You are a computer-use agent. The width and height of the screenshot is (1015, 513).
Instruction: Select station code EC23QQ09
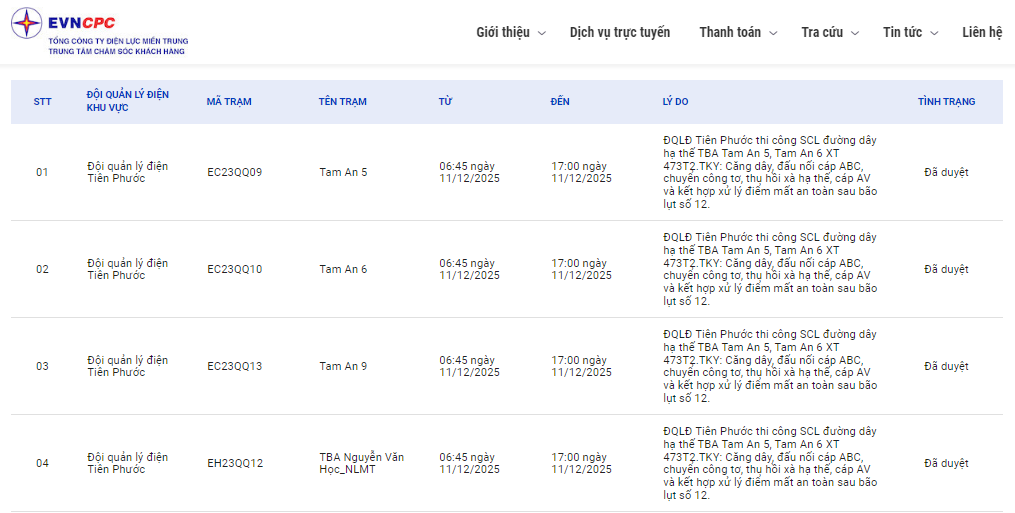click(x=234, y=172)
